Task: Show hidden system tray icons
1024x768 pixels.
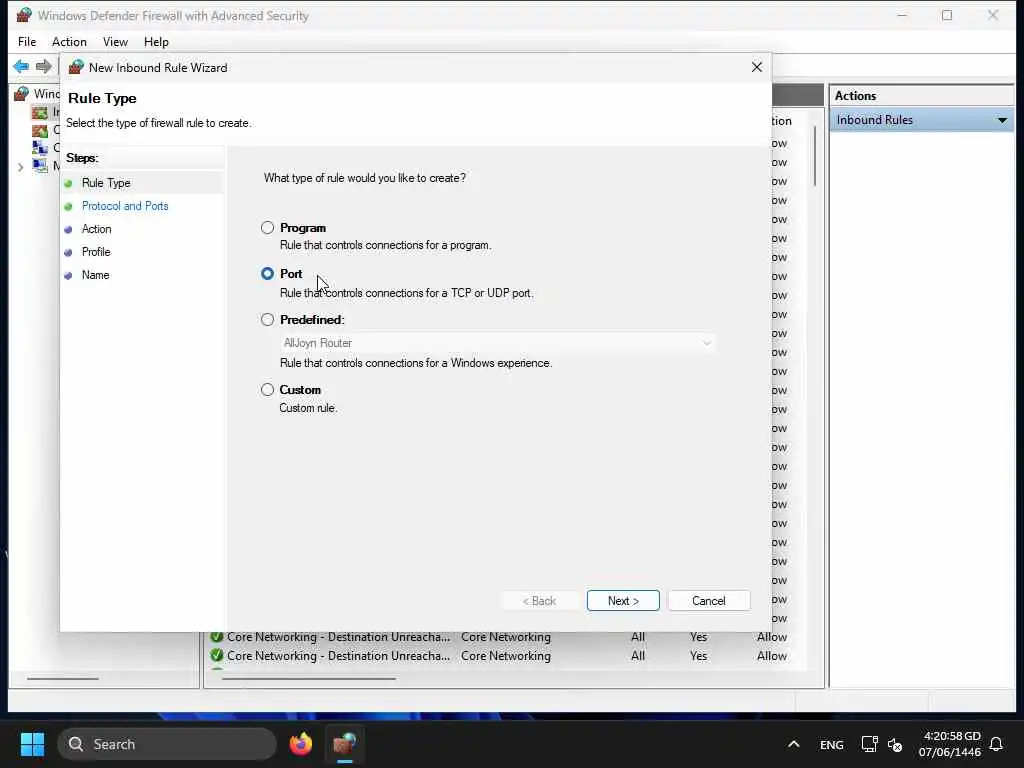Action: [x=793, y=744]
